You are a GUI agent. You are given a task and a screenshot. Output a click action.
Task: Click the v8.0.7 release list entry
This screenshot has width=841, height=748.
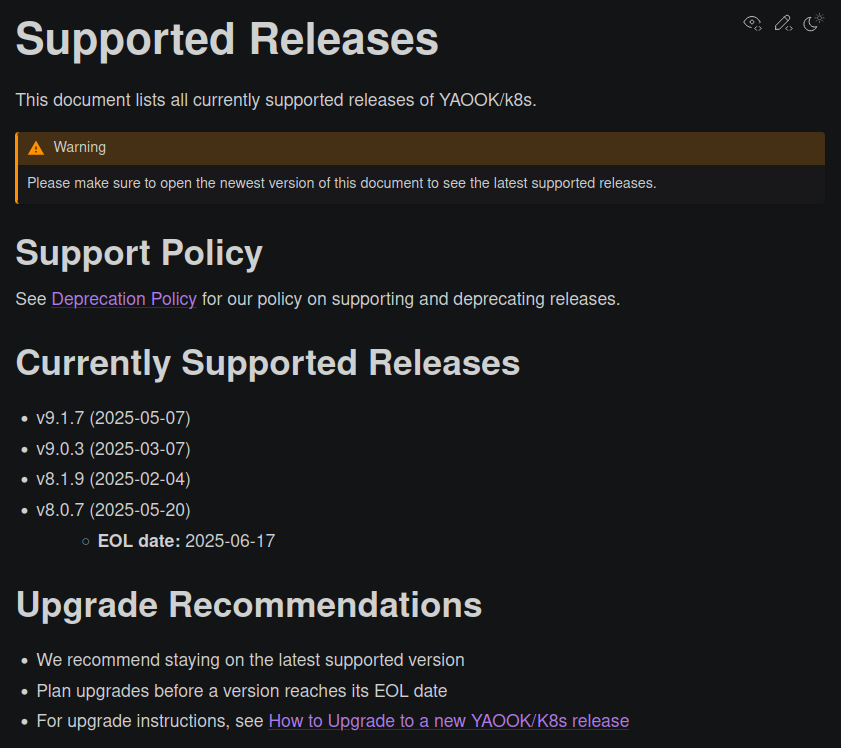click(113, 510)
